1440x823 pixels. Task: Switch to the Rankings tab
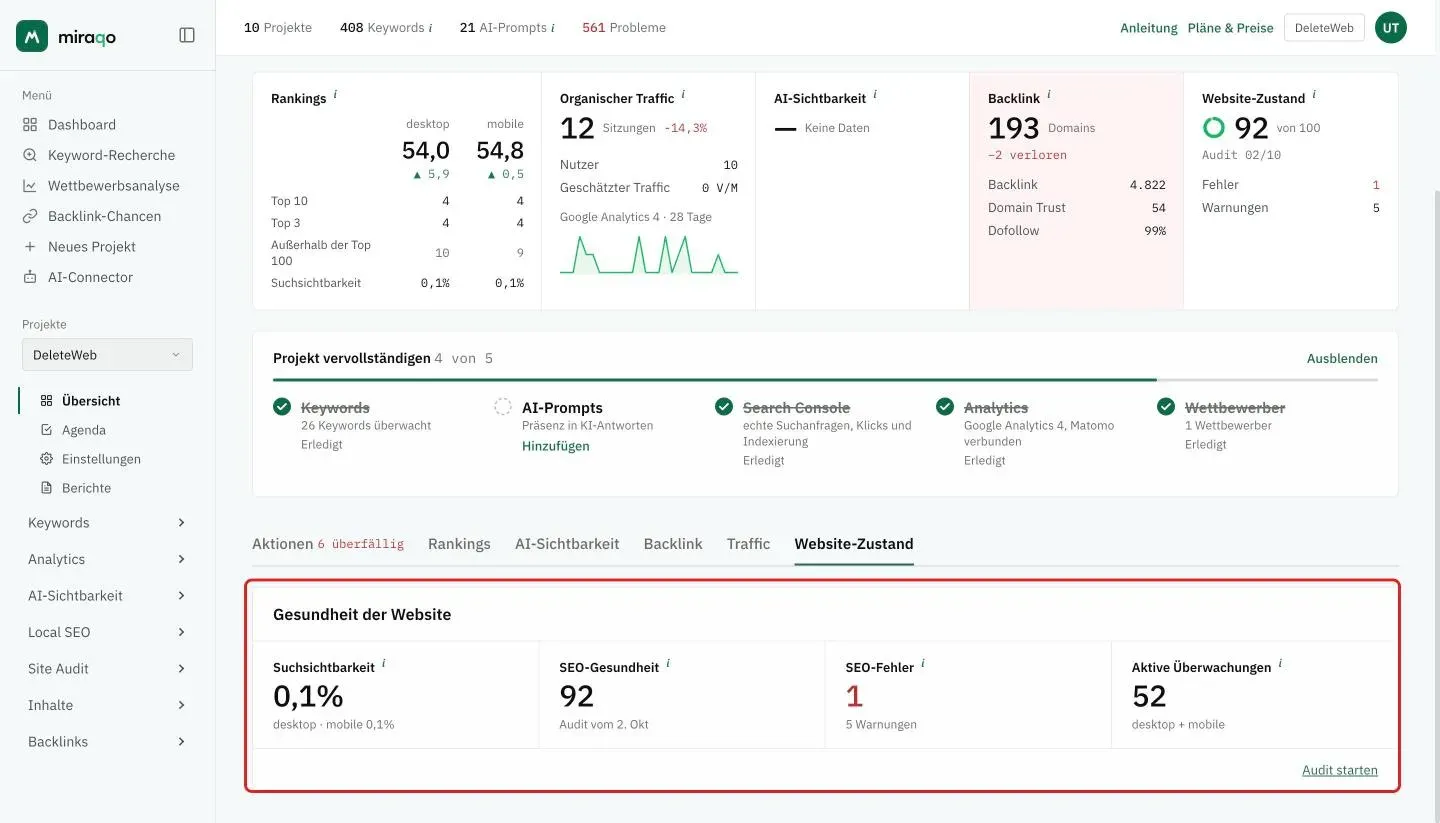click(x=459, y=544)
